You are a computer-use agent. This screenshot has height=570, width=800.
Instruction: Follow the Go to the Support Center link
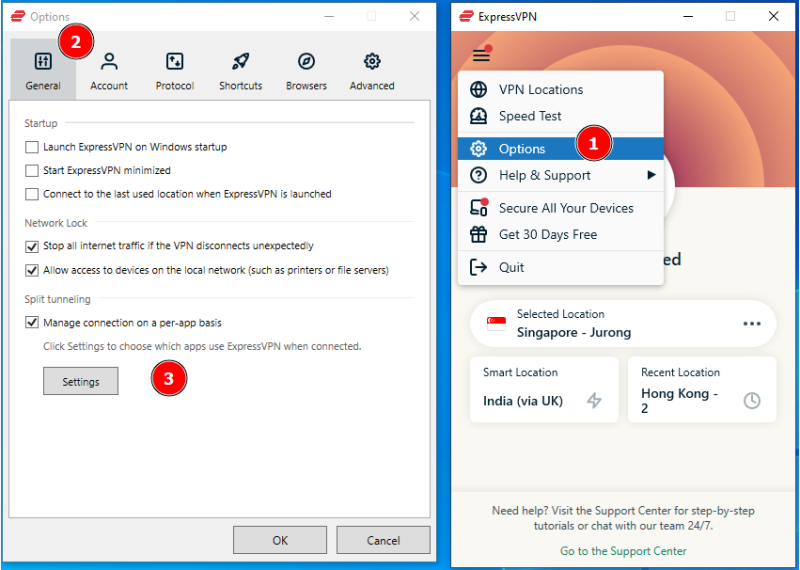pos(623,551)
